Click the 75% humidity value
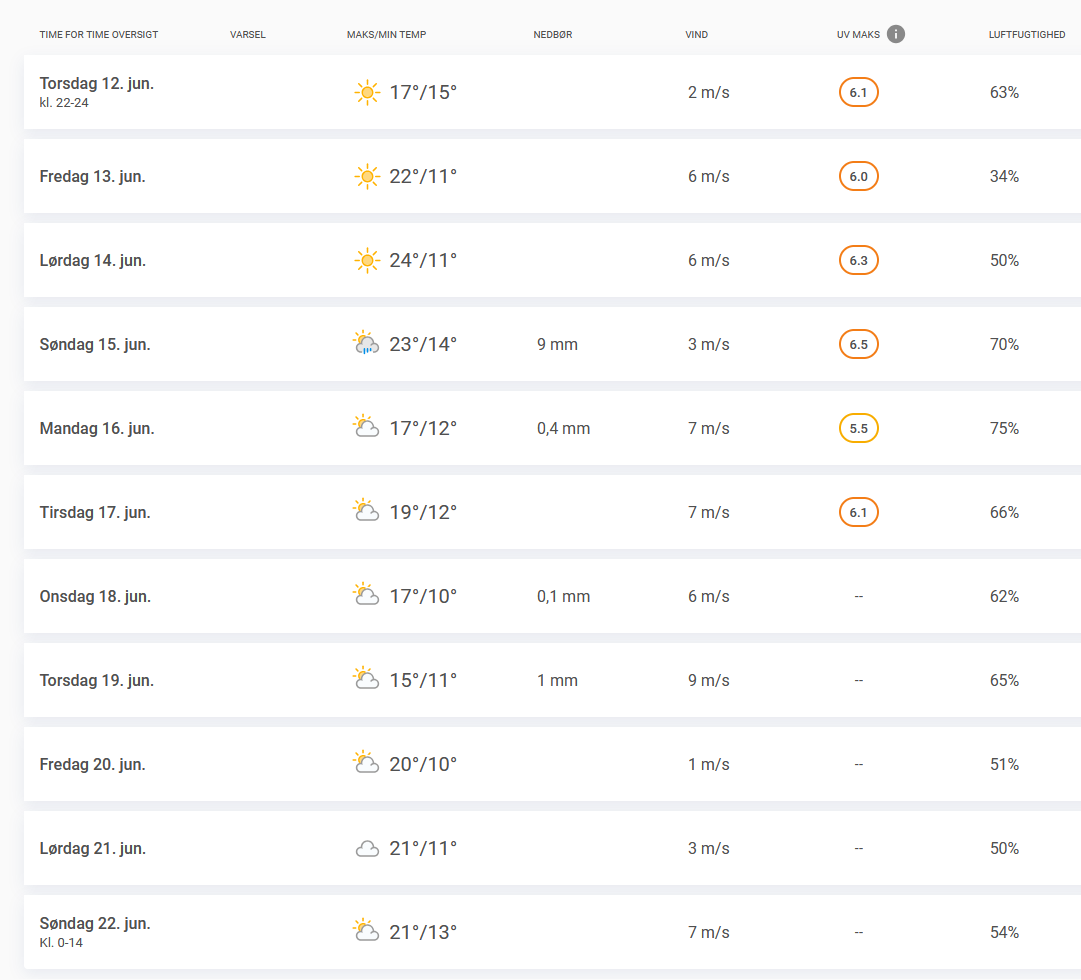This screenshot has height=980, width=1081. [x=1004, y=428]
